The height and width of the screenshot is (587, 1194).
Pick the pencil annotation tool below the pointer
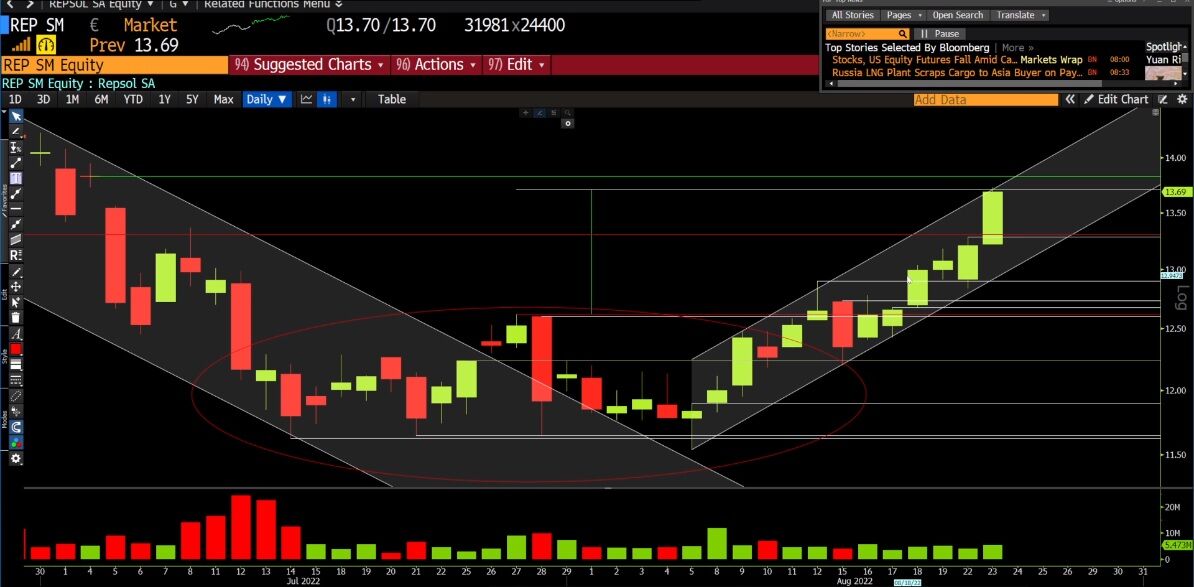(16, 132)
